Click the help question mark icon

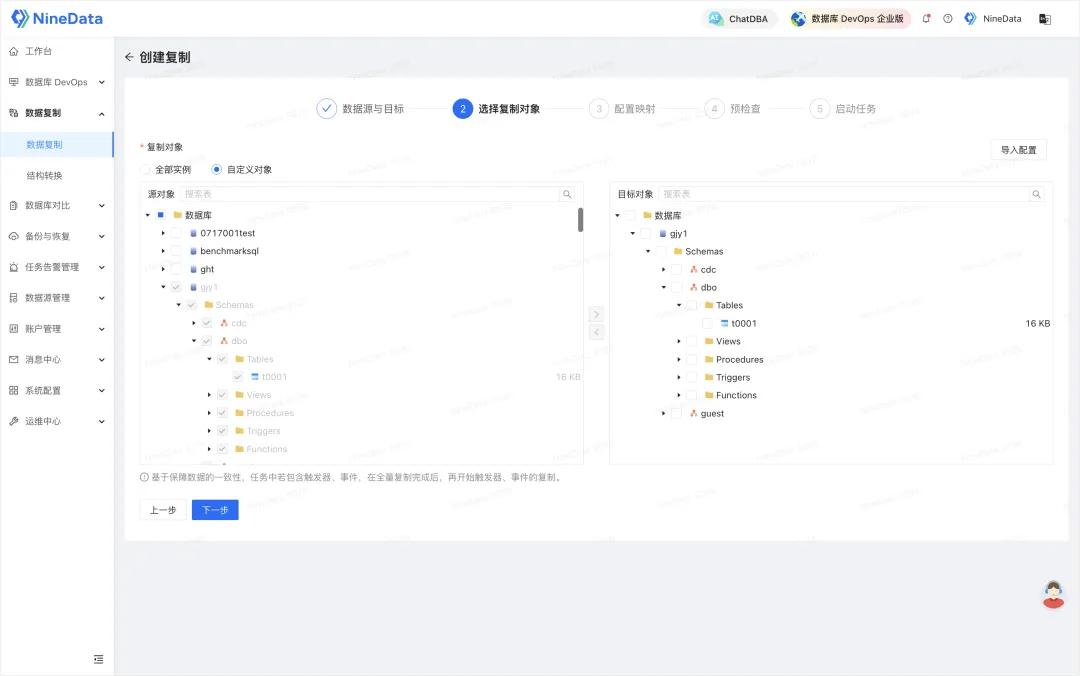tap(948, 19)
